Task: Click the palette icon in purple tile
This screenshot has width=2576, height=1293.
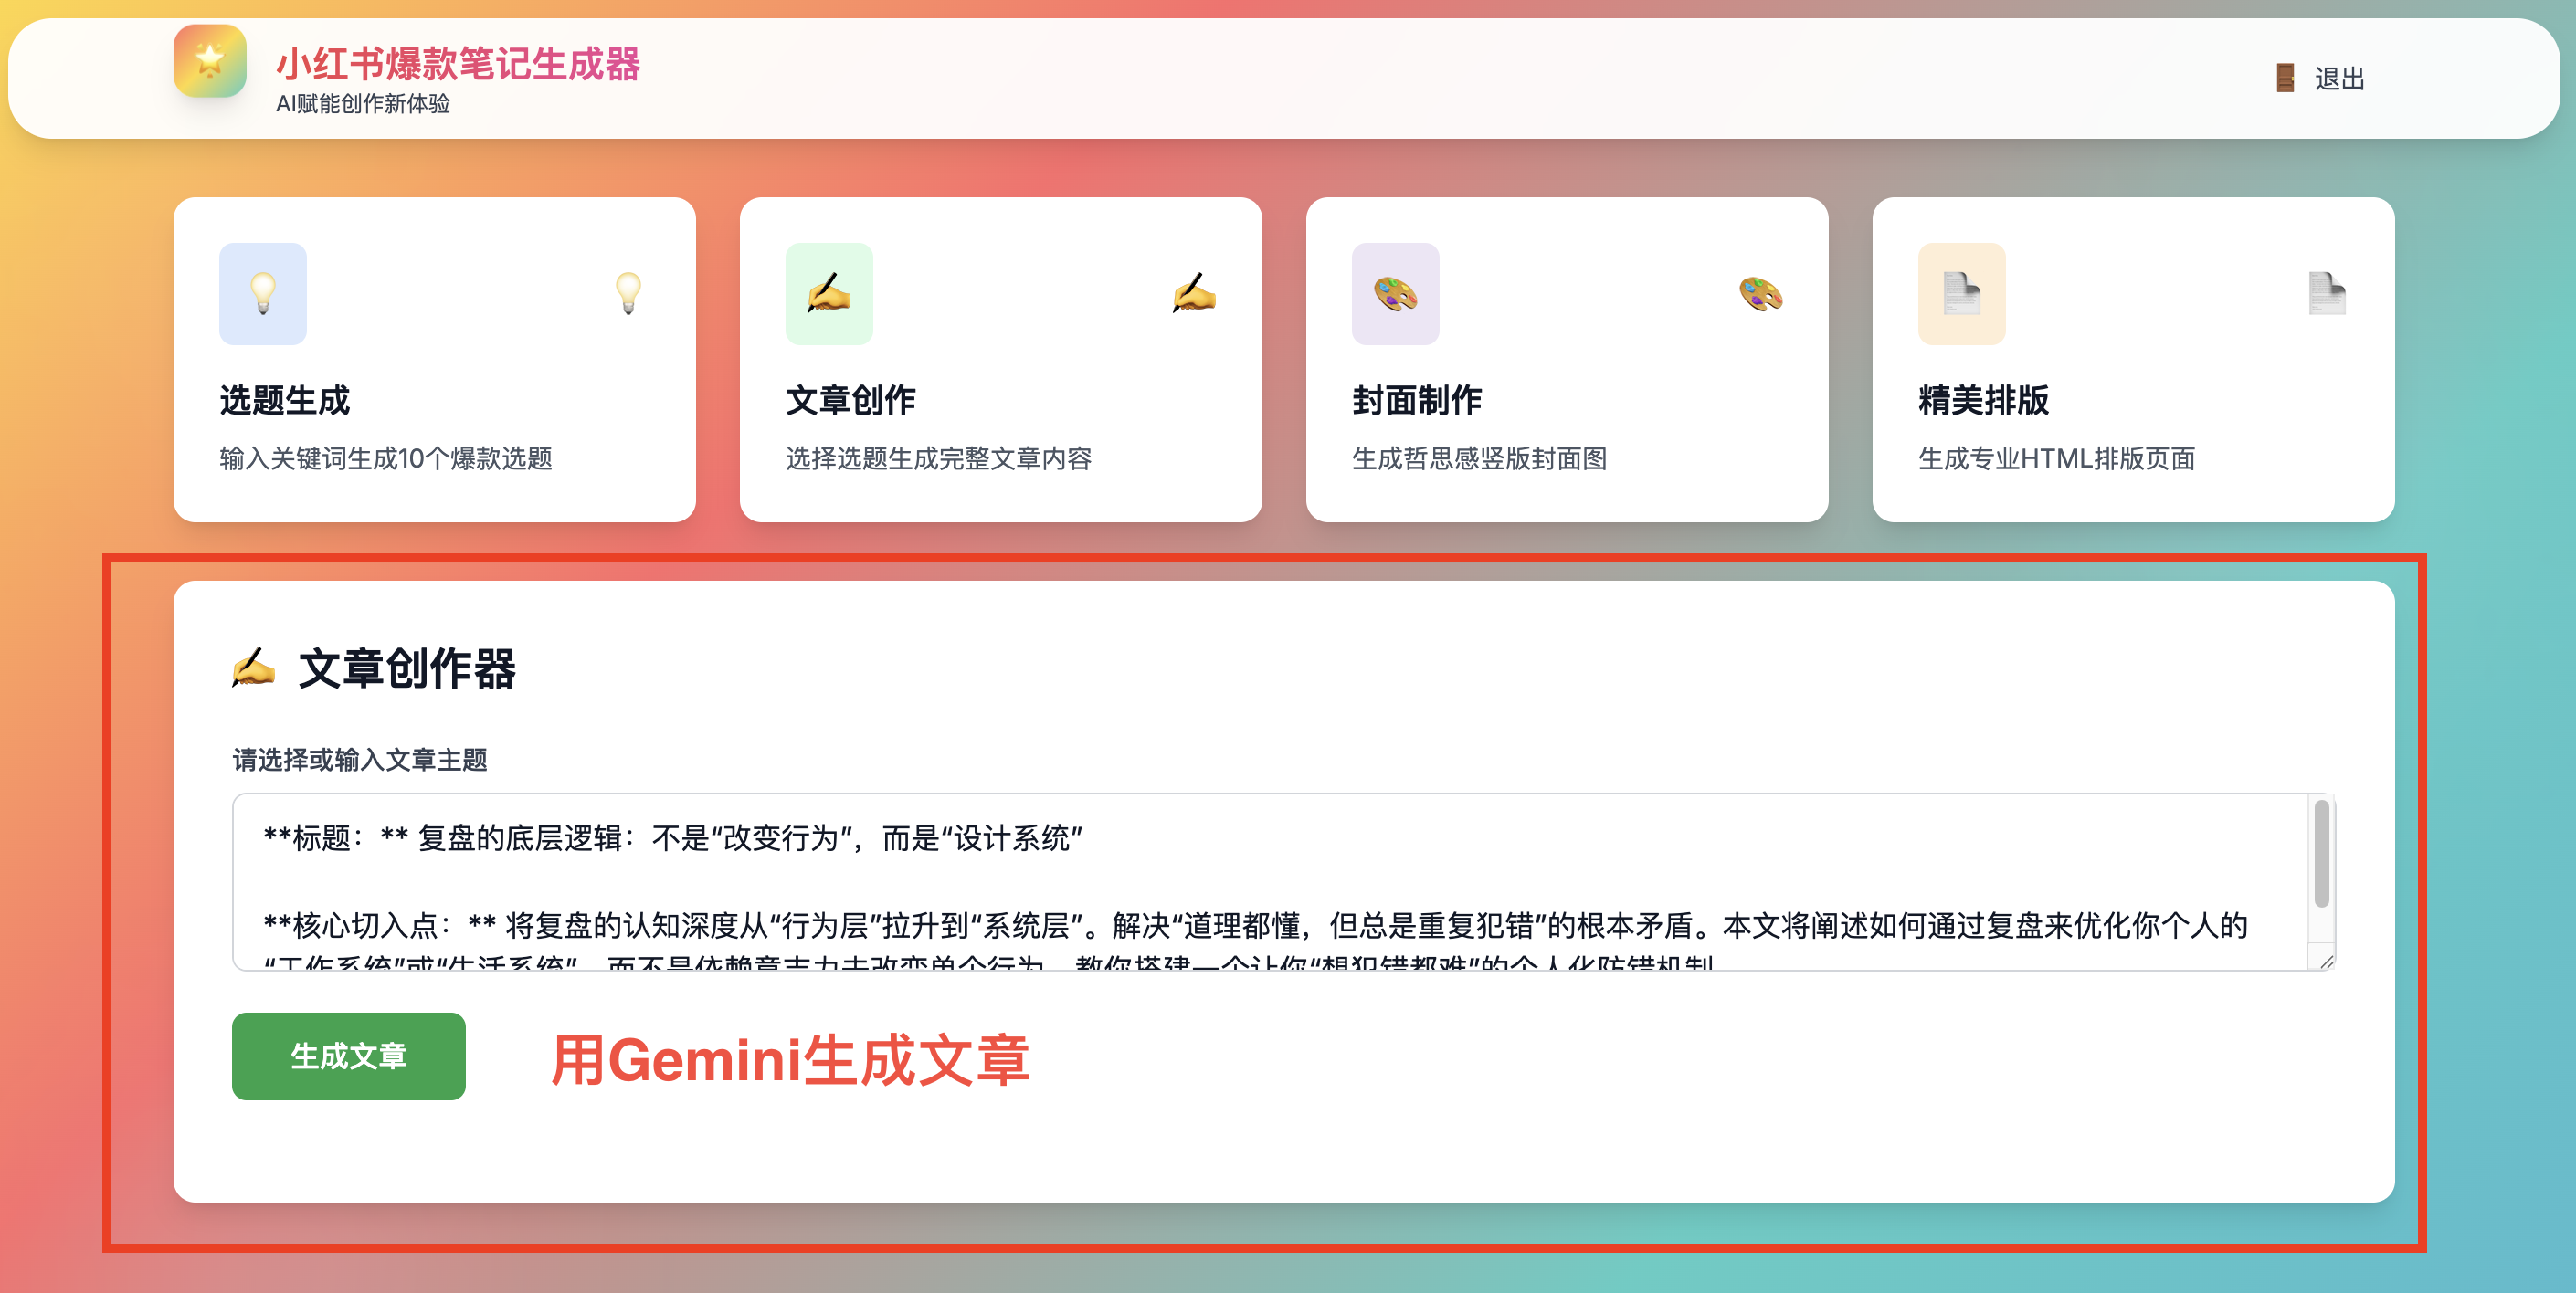Action: [x=1395, y=294]
